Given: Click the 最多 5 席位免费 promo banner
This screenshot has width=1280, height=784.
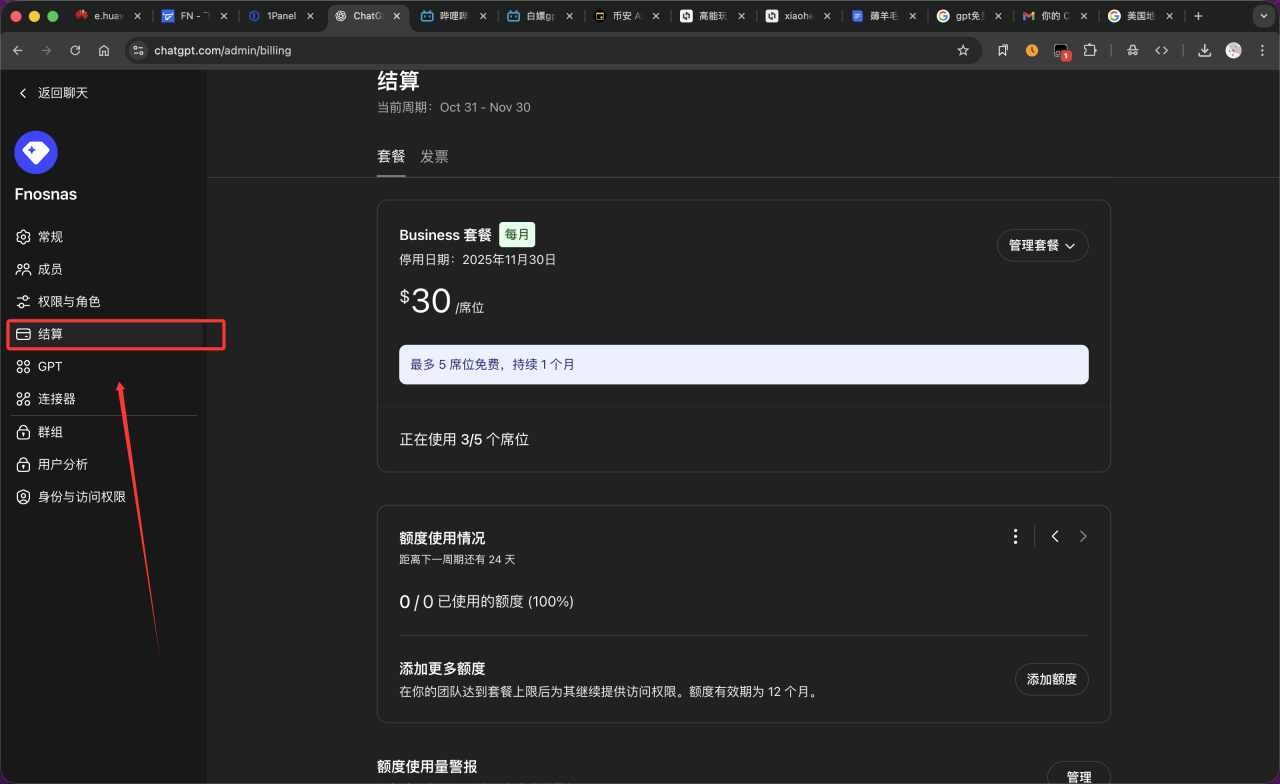Looking at the screenshot, I should coord(744,365).
